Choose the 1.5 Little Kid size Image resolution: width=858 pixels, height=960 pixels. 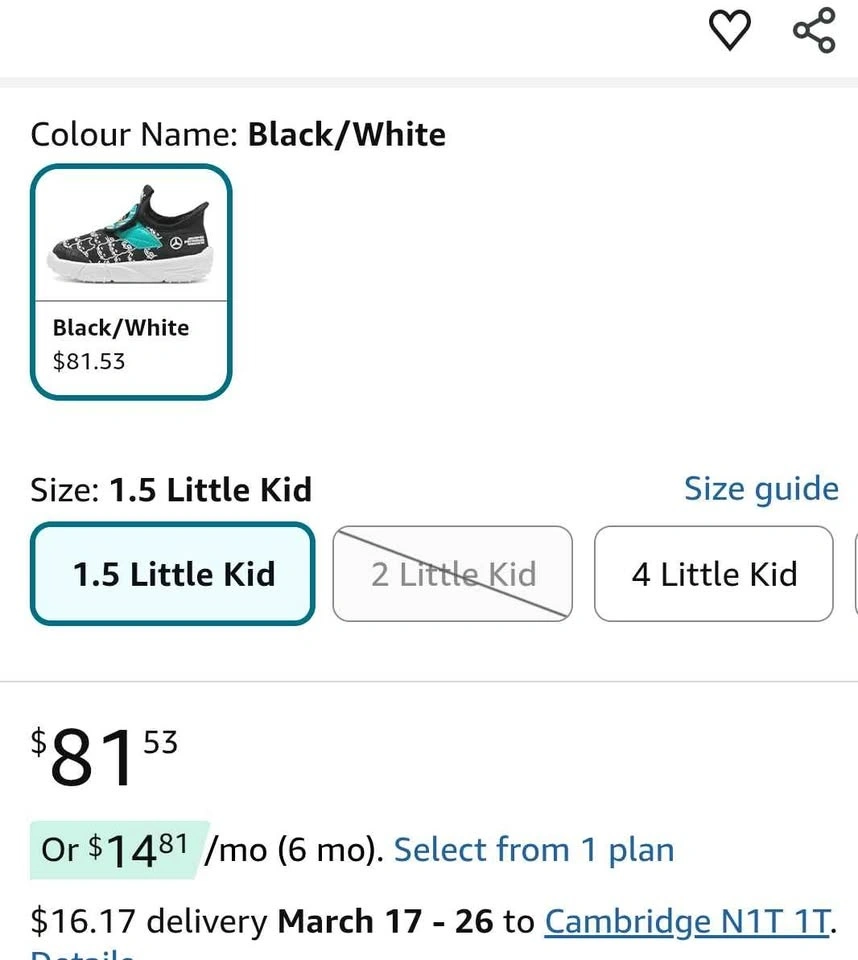173,574
